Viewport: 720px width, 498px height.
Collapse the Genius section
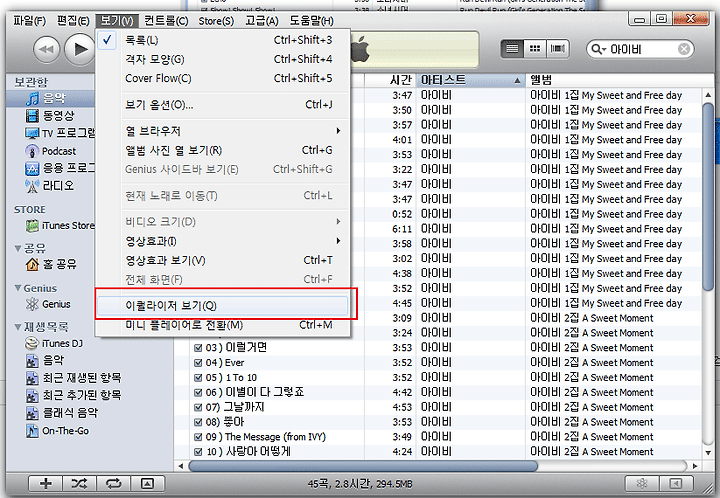click(x=18, y=288)
